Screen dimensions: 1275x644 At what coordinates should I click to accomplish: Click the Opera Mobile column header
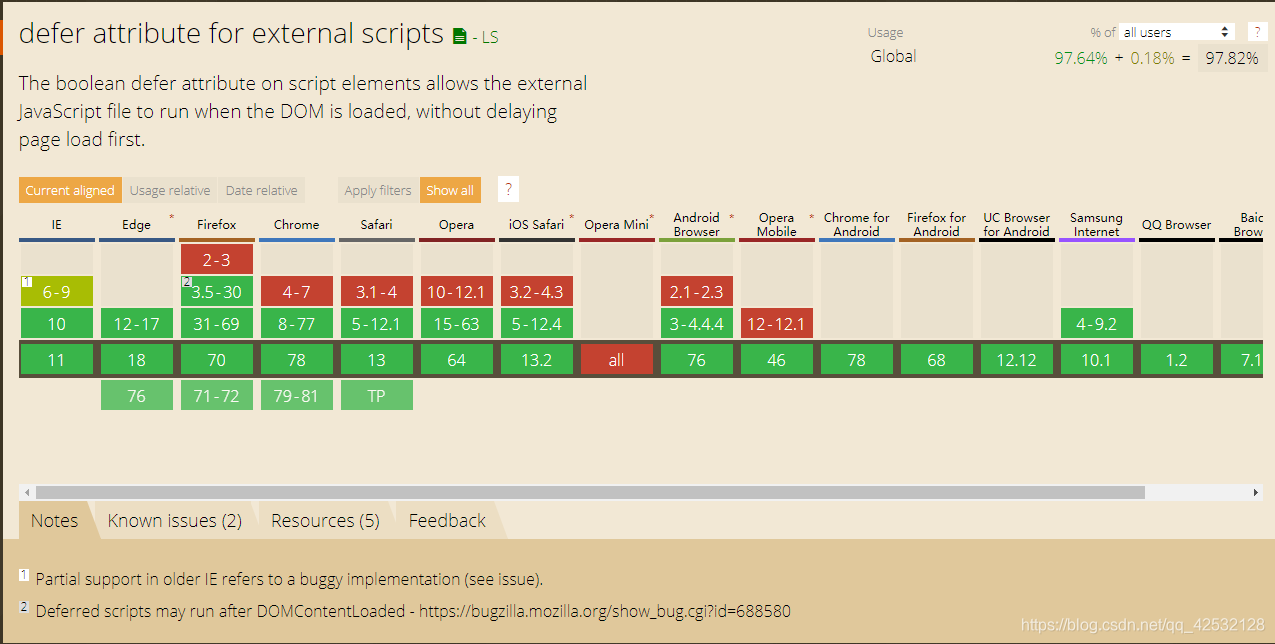click(777, 225)
